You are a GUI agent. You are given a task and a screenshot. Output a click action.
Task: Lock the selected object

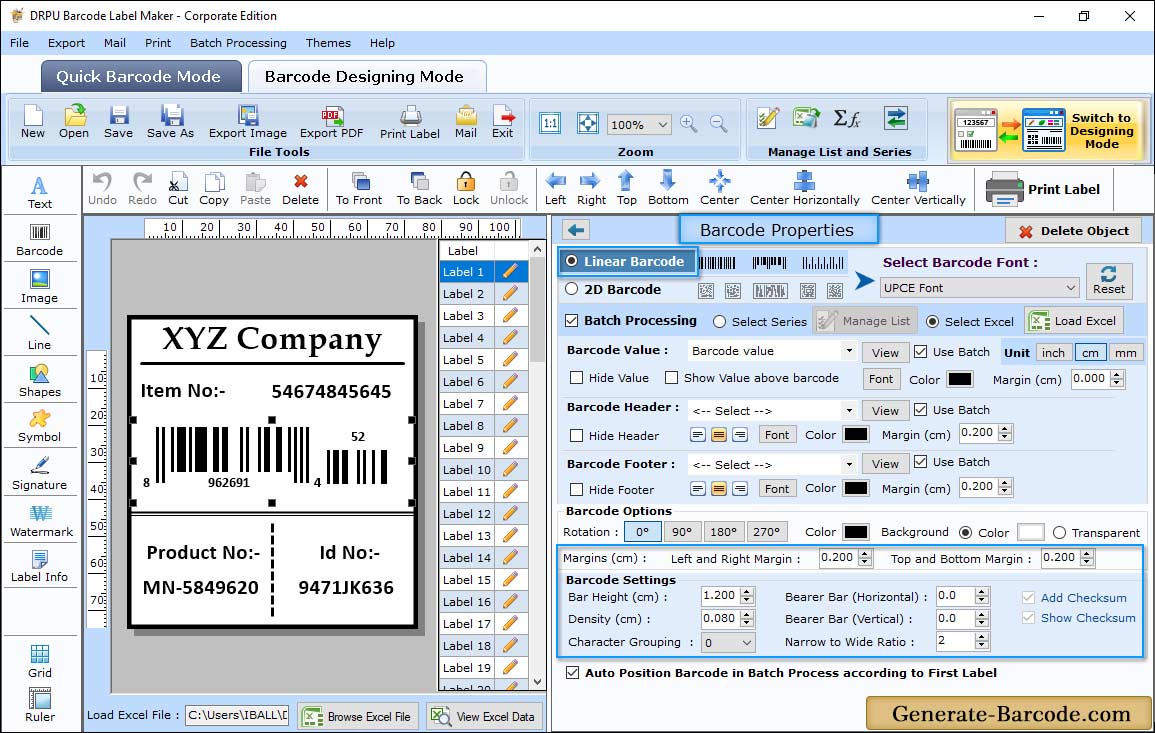466,189
